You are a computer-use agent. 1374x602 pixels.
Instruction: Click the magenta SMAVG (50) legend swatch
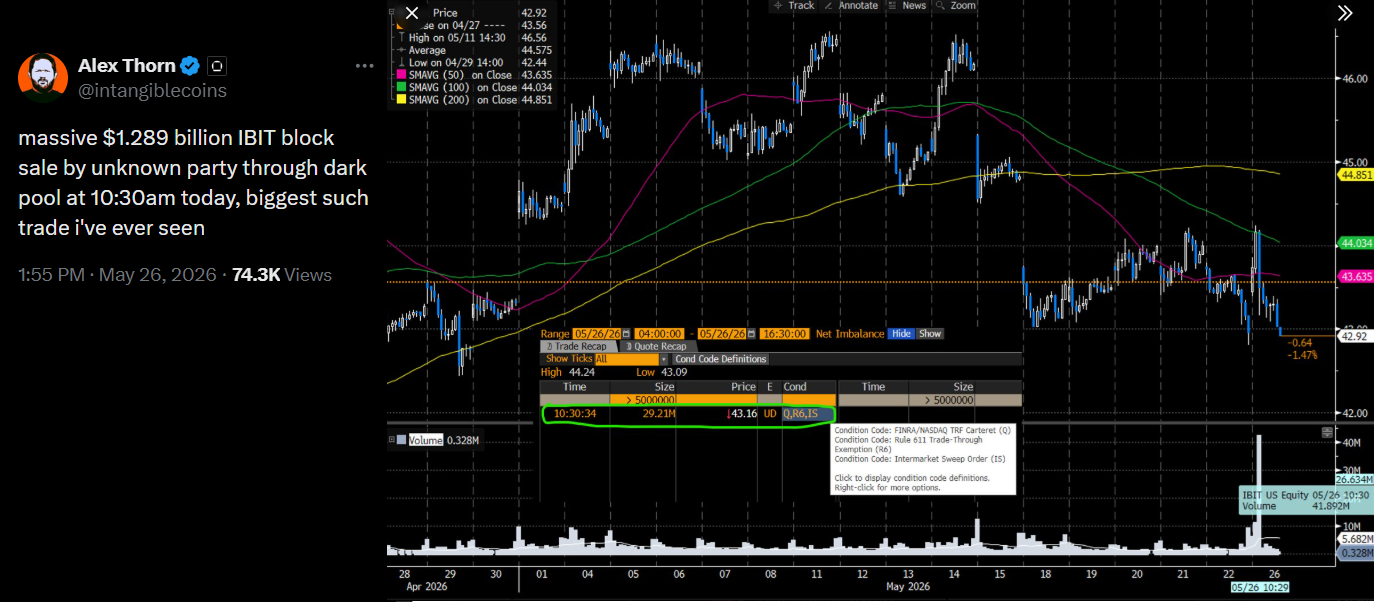pos(400,75)
